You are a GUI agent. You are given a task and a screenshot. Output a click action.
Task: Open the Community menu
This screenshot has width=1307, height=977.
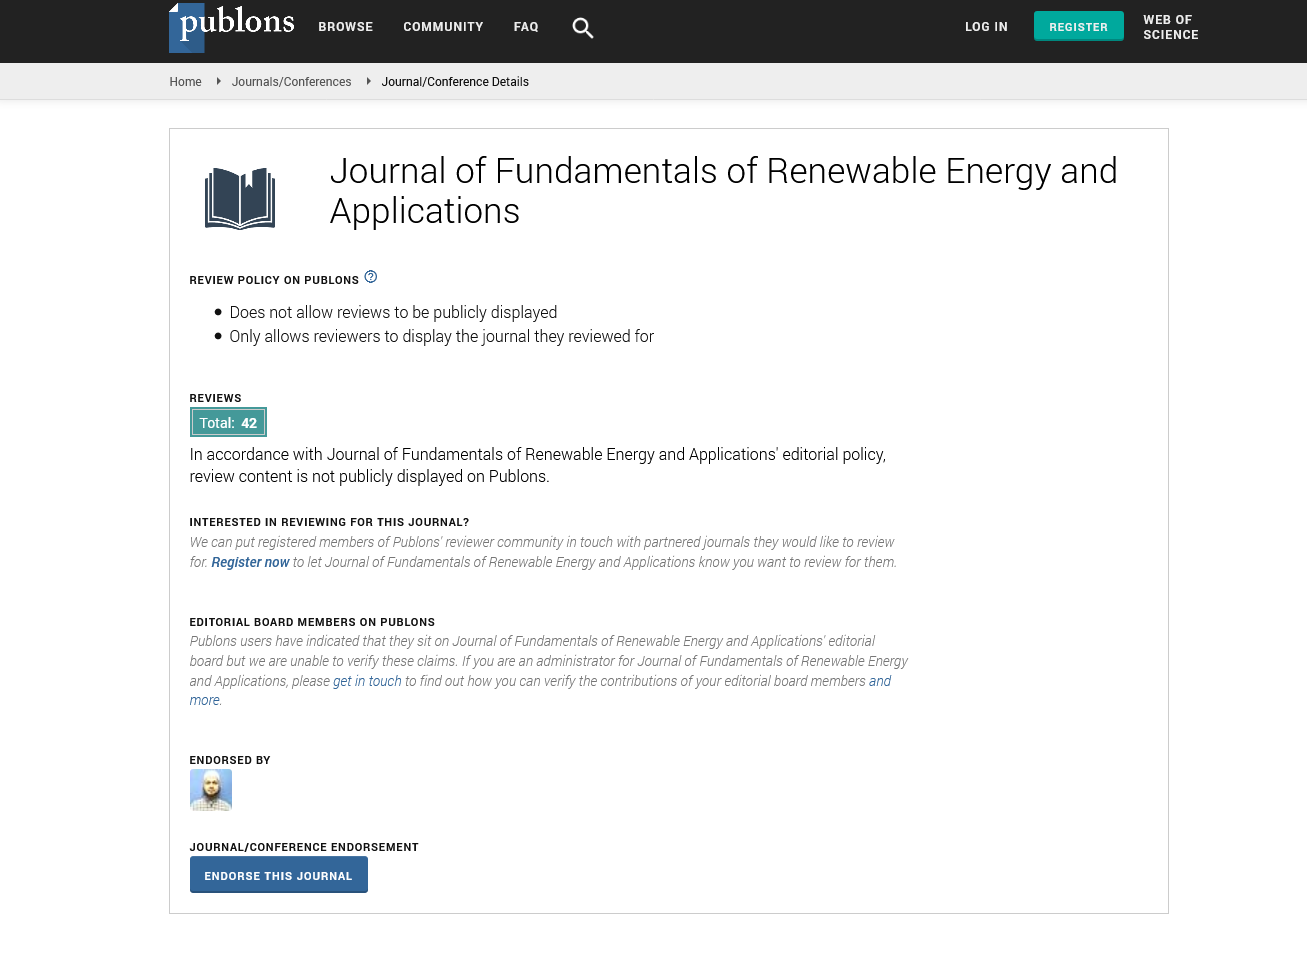(443, 27)
